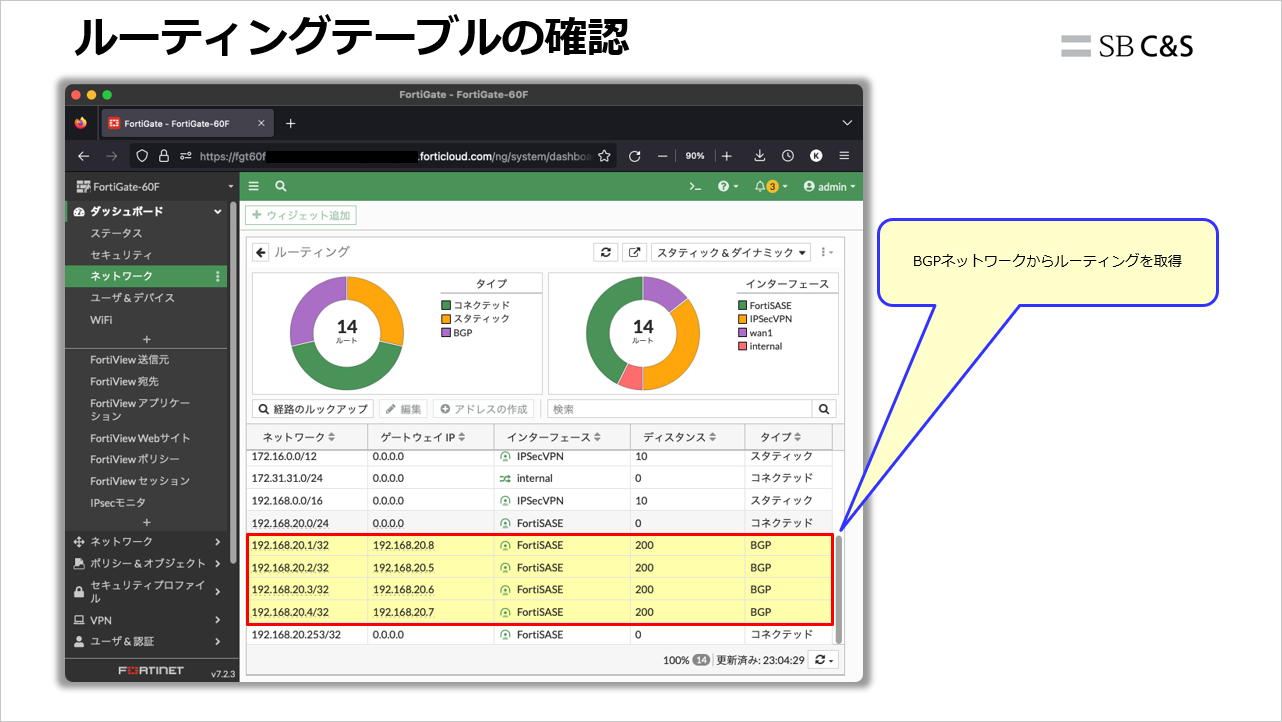This screenshot has width=1282, height=722.
Task: Open セキュリティ dashboard
Action: click(121, 255)
